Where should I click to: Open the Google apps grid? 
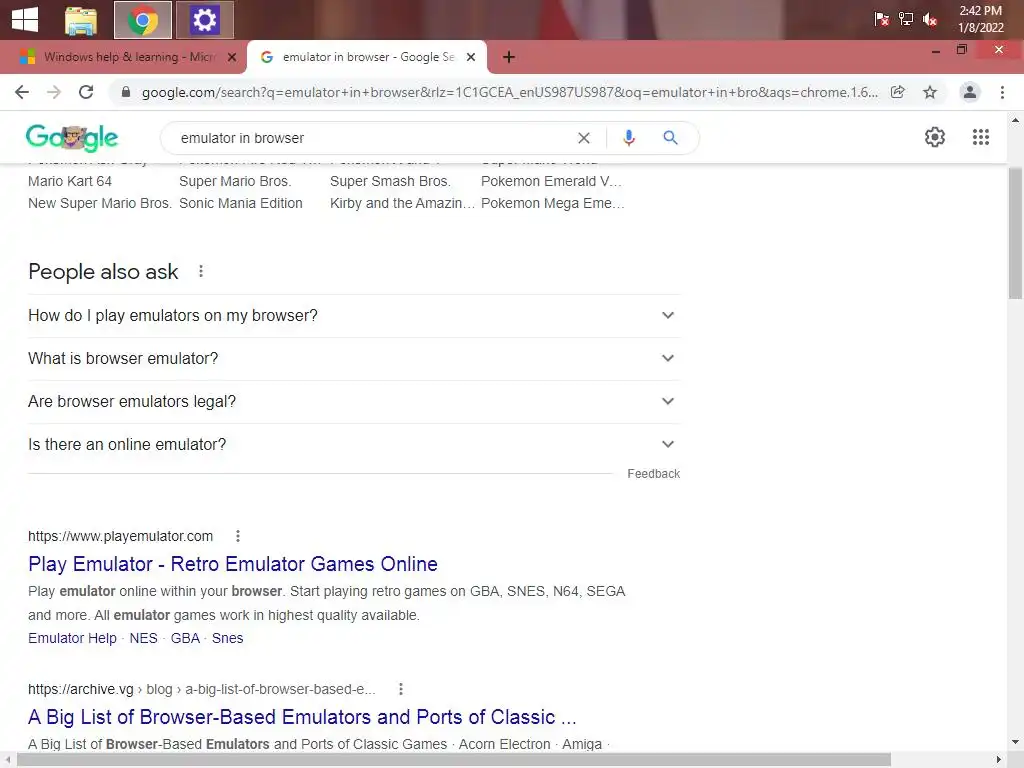[981, 137]
